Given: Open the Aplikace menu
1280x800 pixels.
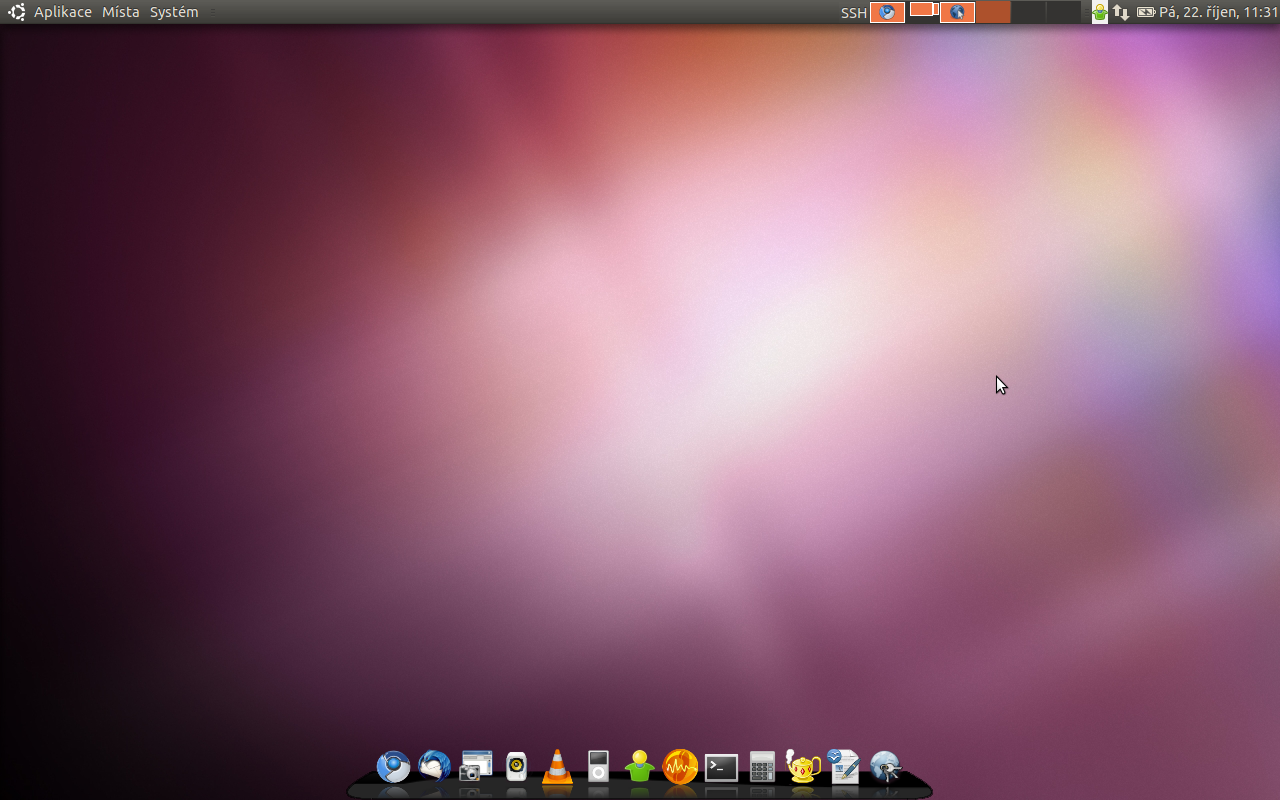Looking at the screenshot, I should (62, 12).
